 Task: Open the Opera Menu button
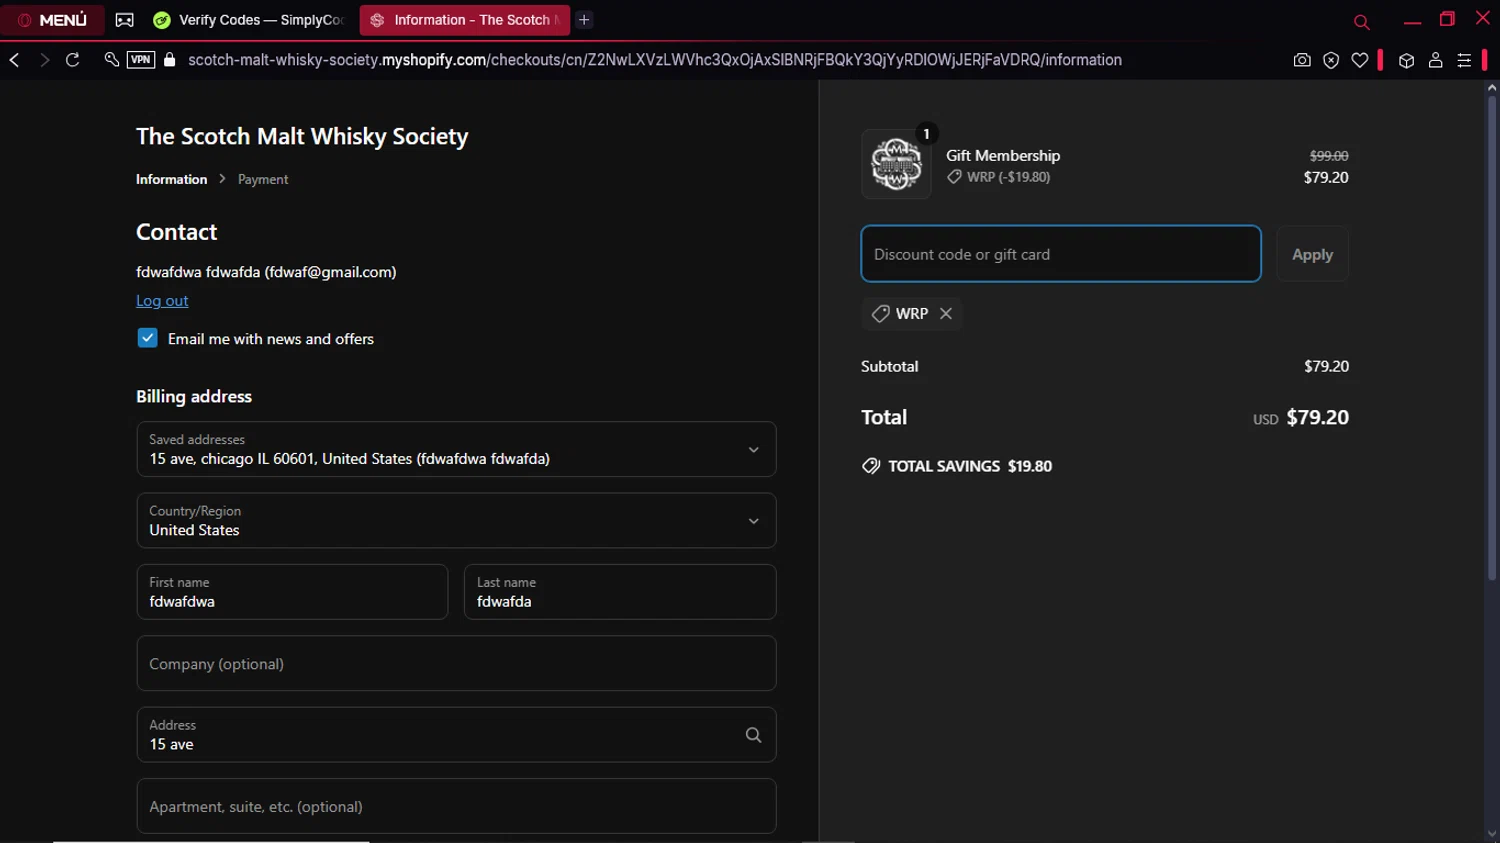(x=52, y=20)
